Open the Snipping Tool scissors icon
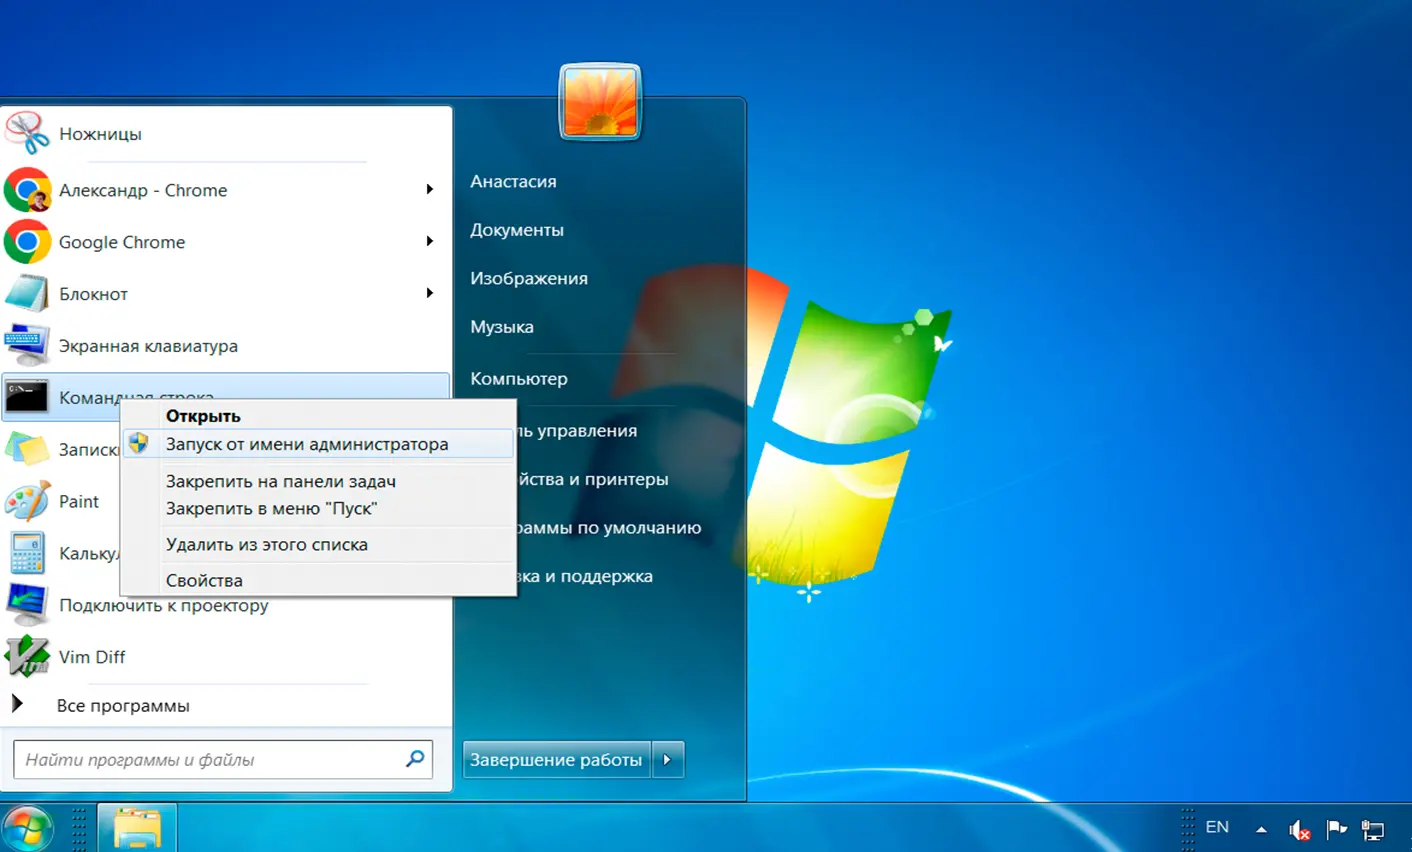The height and width of the screenshot is (852, 1412). [x=27, y=133]
